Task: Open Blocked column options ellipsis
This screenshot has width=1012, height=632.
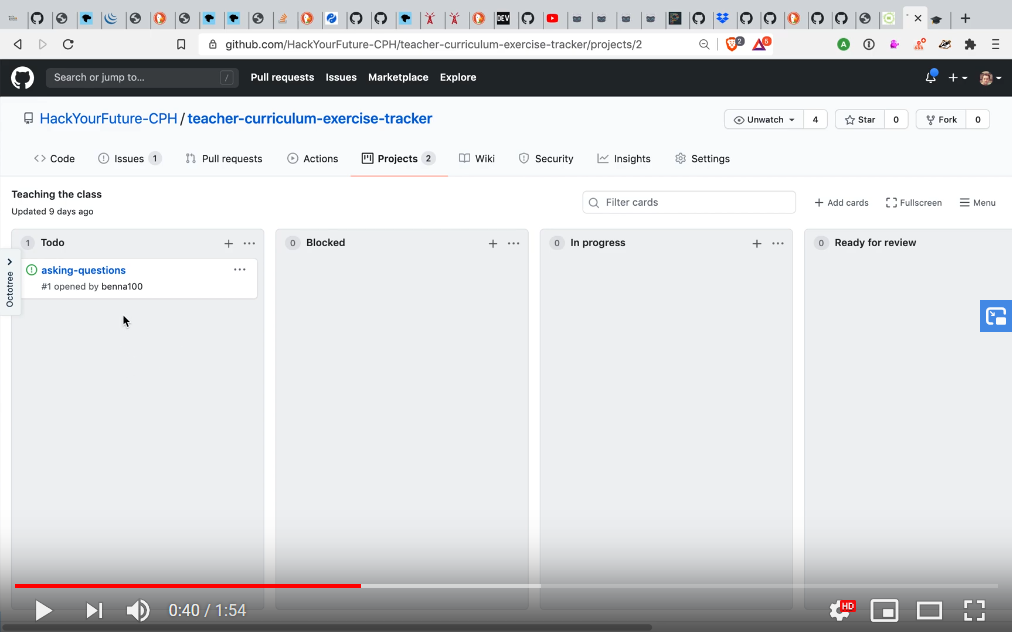Action: [x=514, y=243]
